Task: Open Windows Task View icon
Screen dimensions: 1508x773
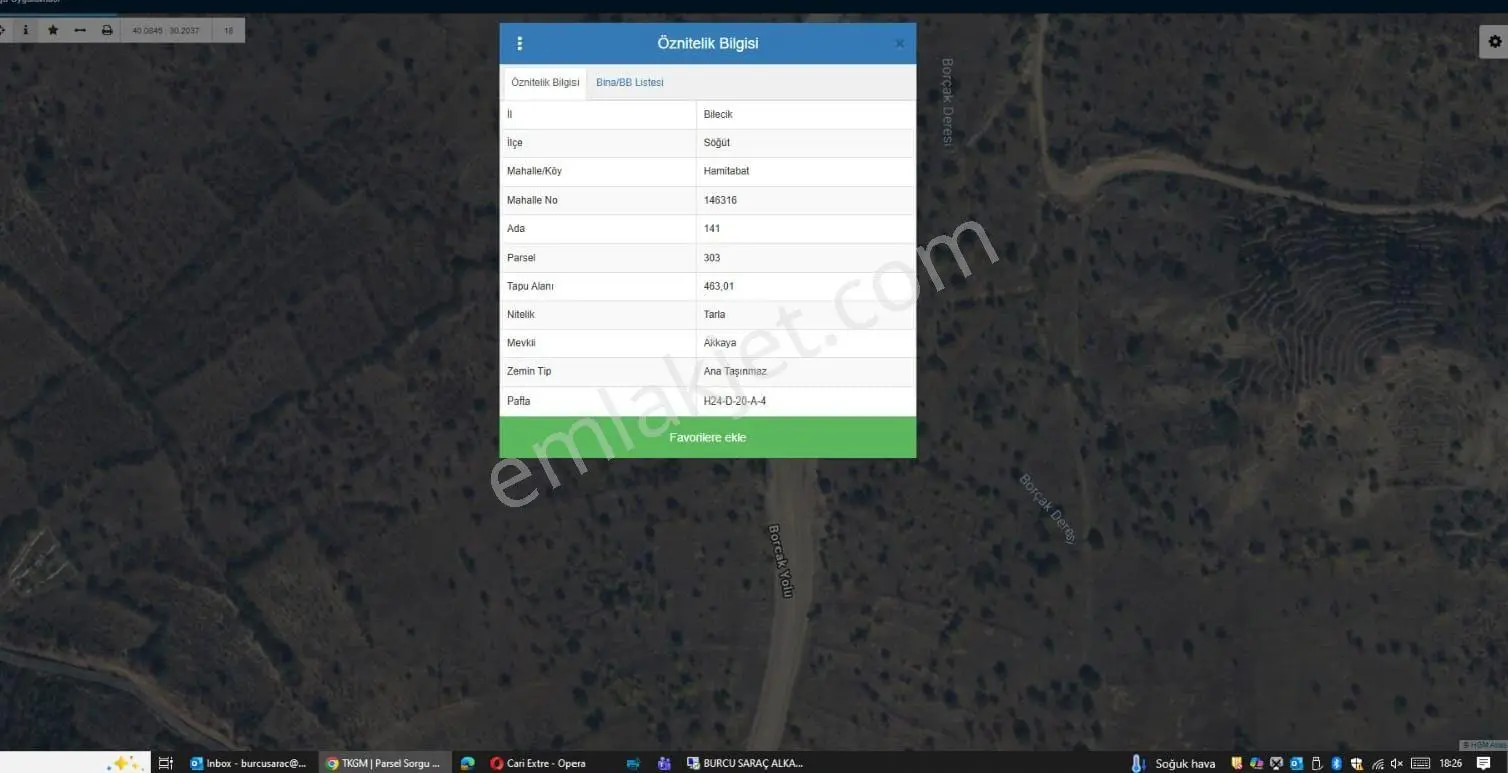Action: pos(166,763)
